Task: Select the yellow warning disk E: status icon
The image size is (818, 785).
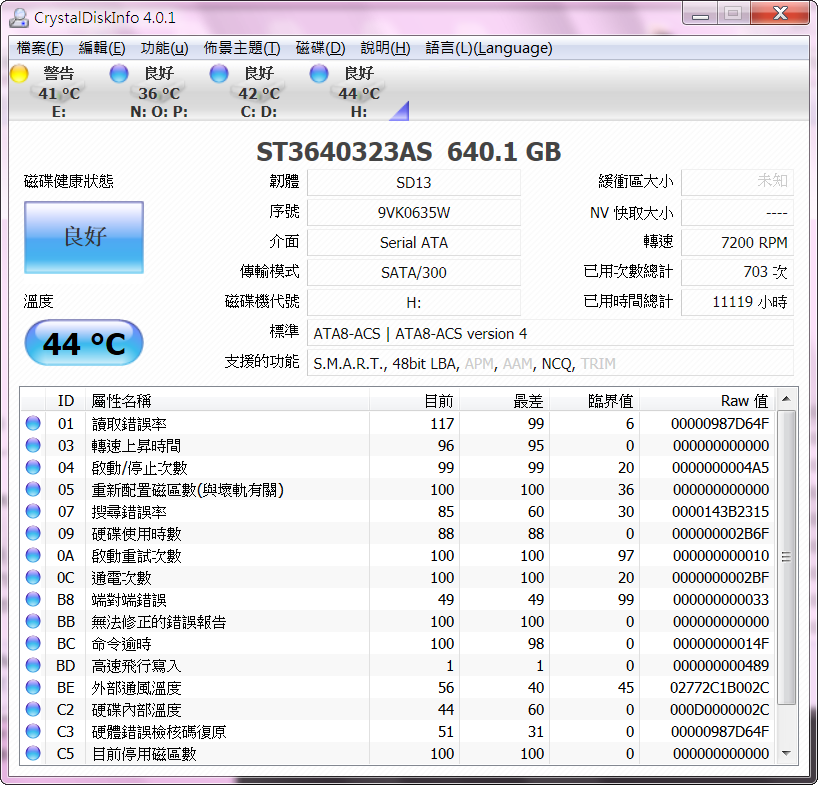Action: (x=19, y=74)
